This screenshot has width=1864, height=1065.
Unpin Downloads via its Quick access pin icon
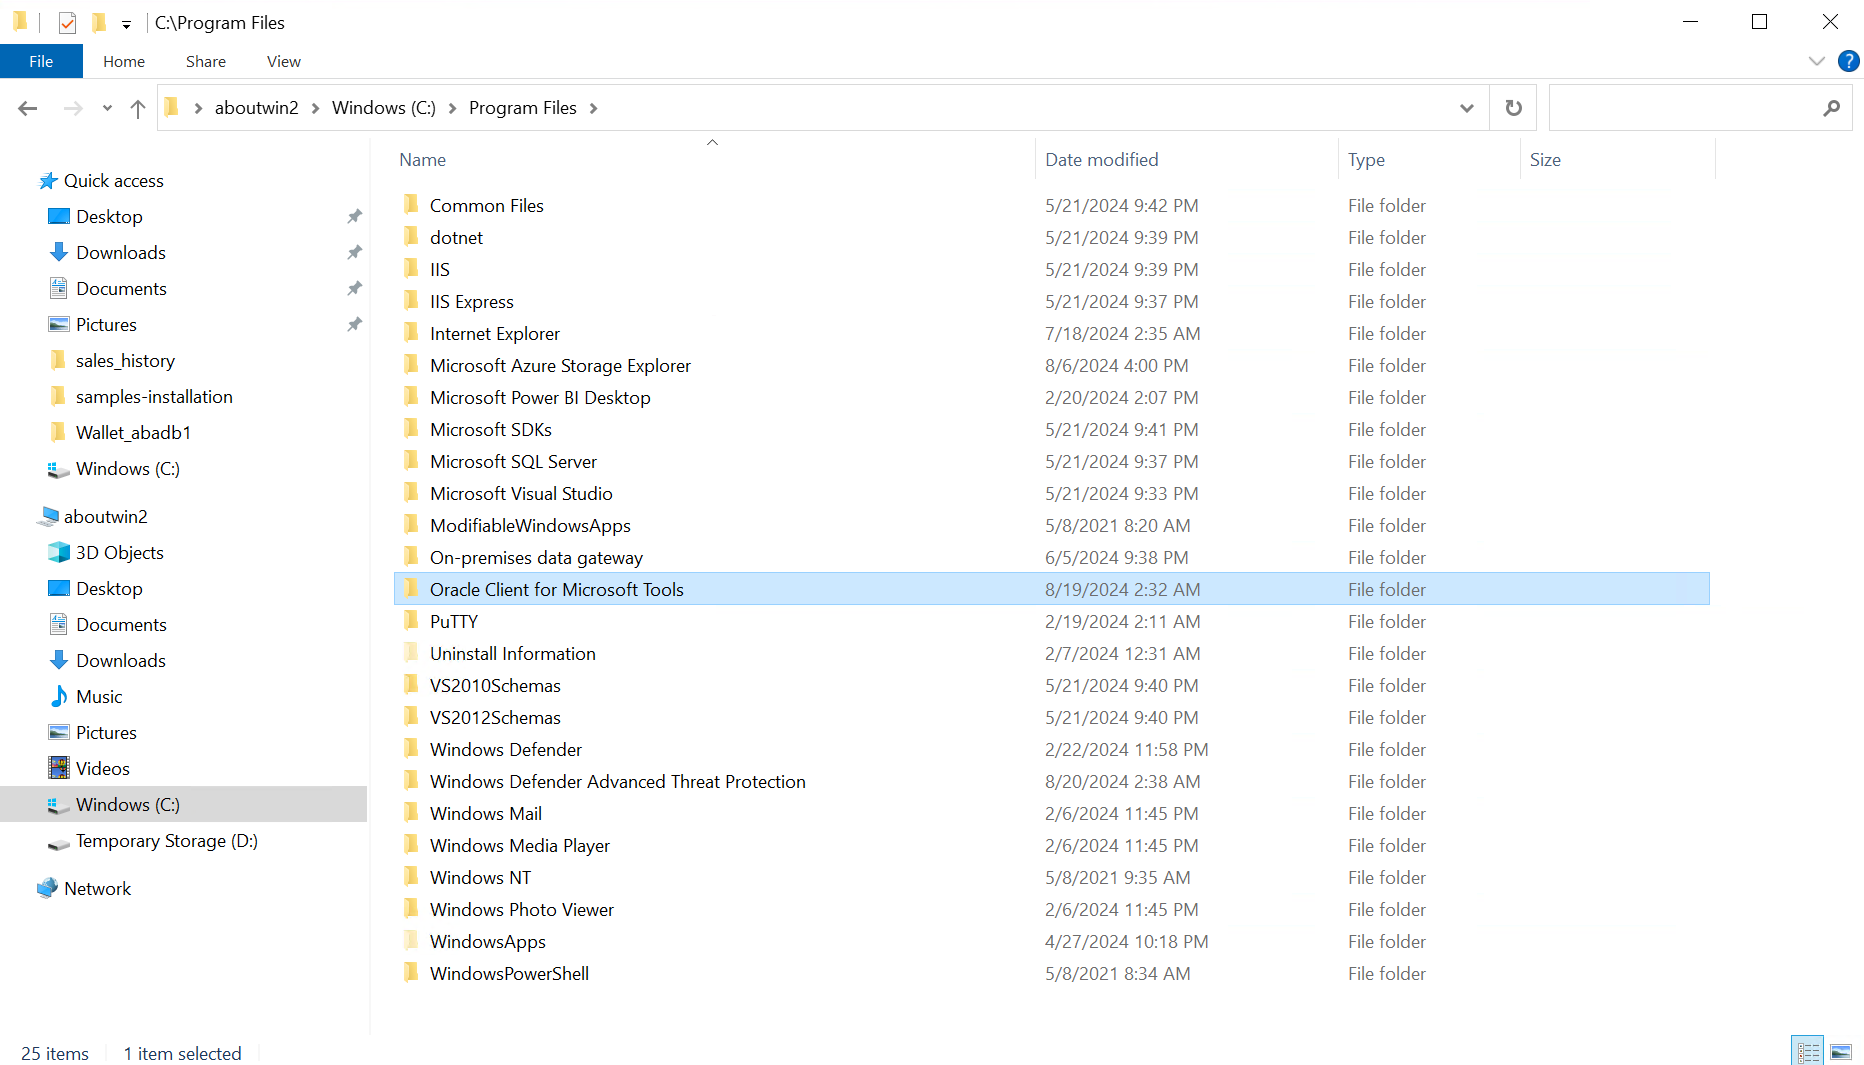click(354, 253)
